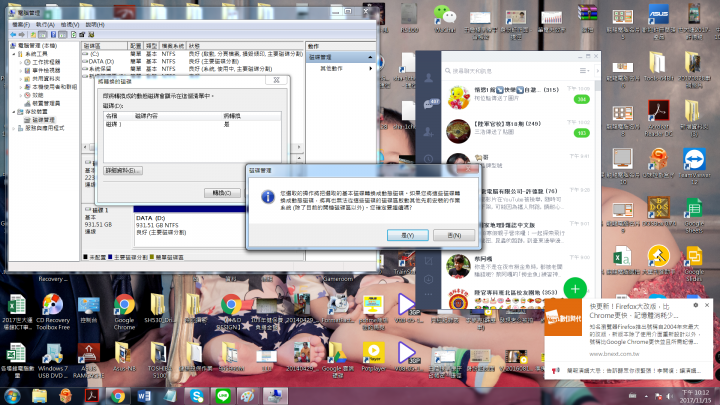Image resolution: width=720 pixels, height=405 pixels.
Task: Click the blue Help question-mark toolbar icon
Action: click(x=53, y=35)
